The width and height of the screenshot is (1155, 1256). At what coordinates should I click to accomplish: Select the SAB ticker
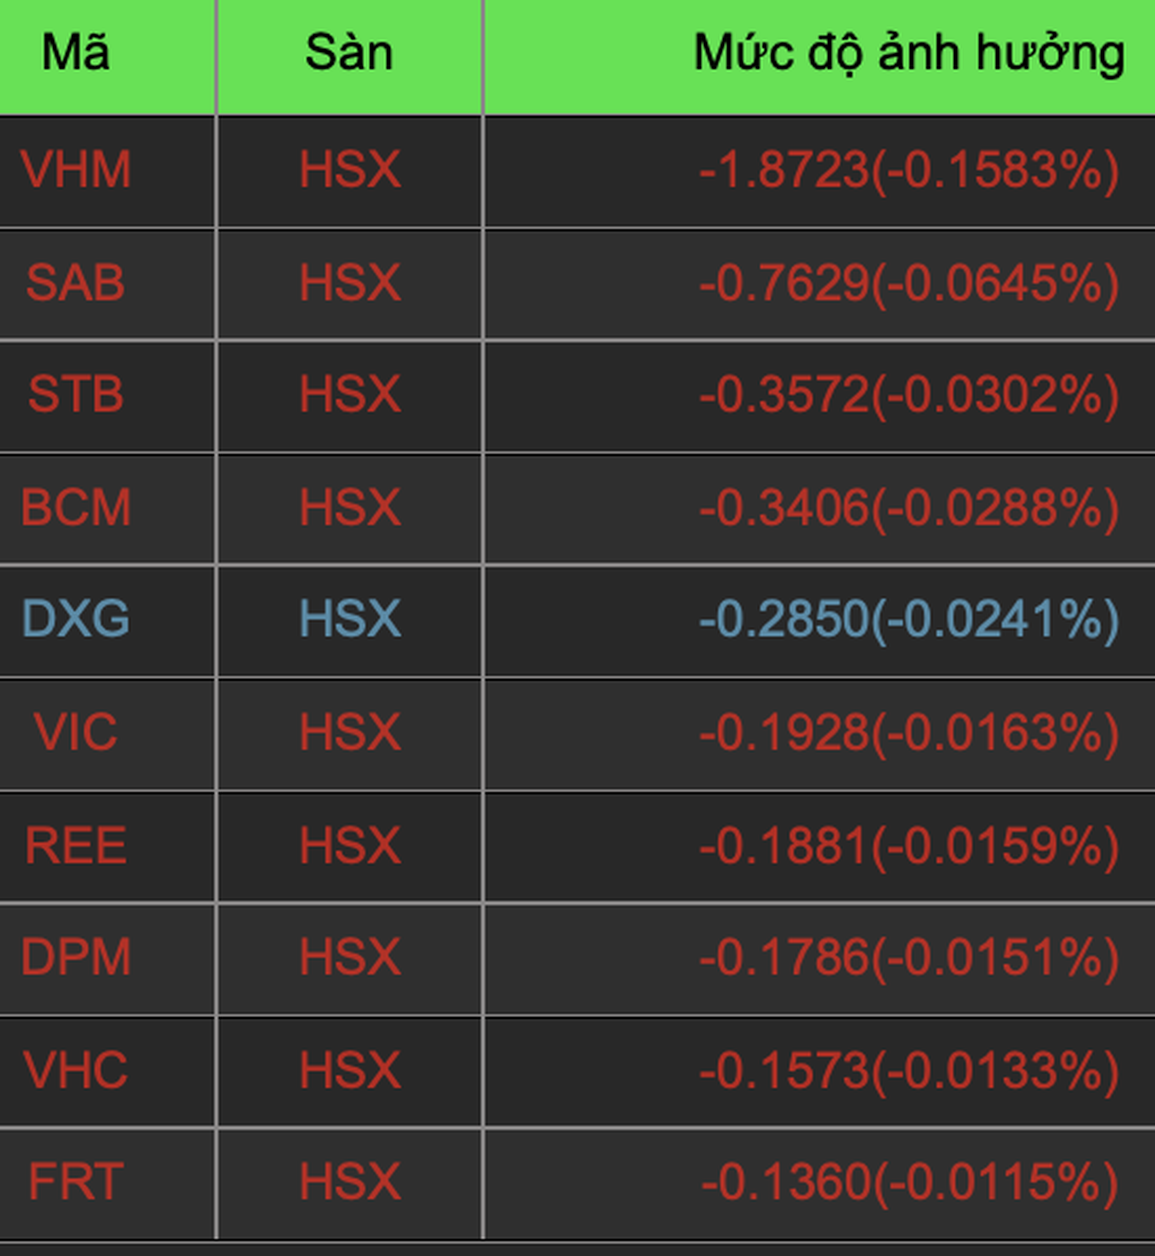coord(76,283)
